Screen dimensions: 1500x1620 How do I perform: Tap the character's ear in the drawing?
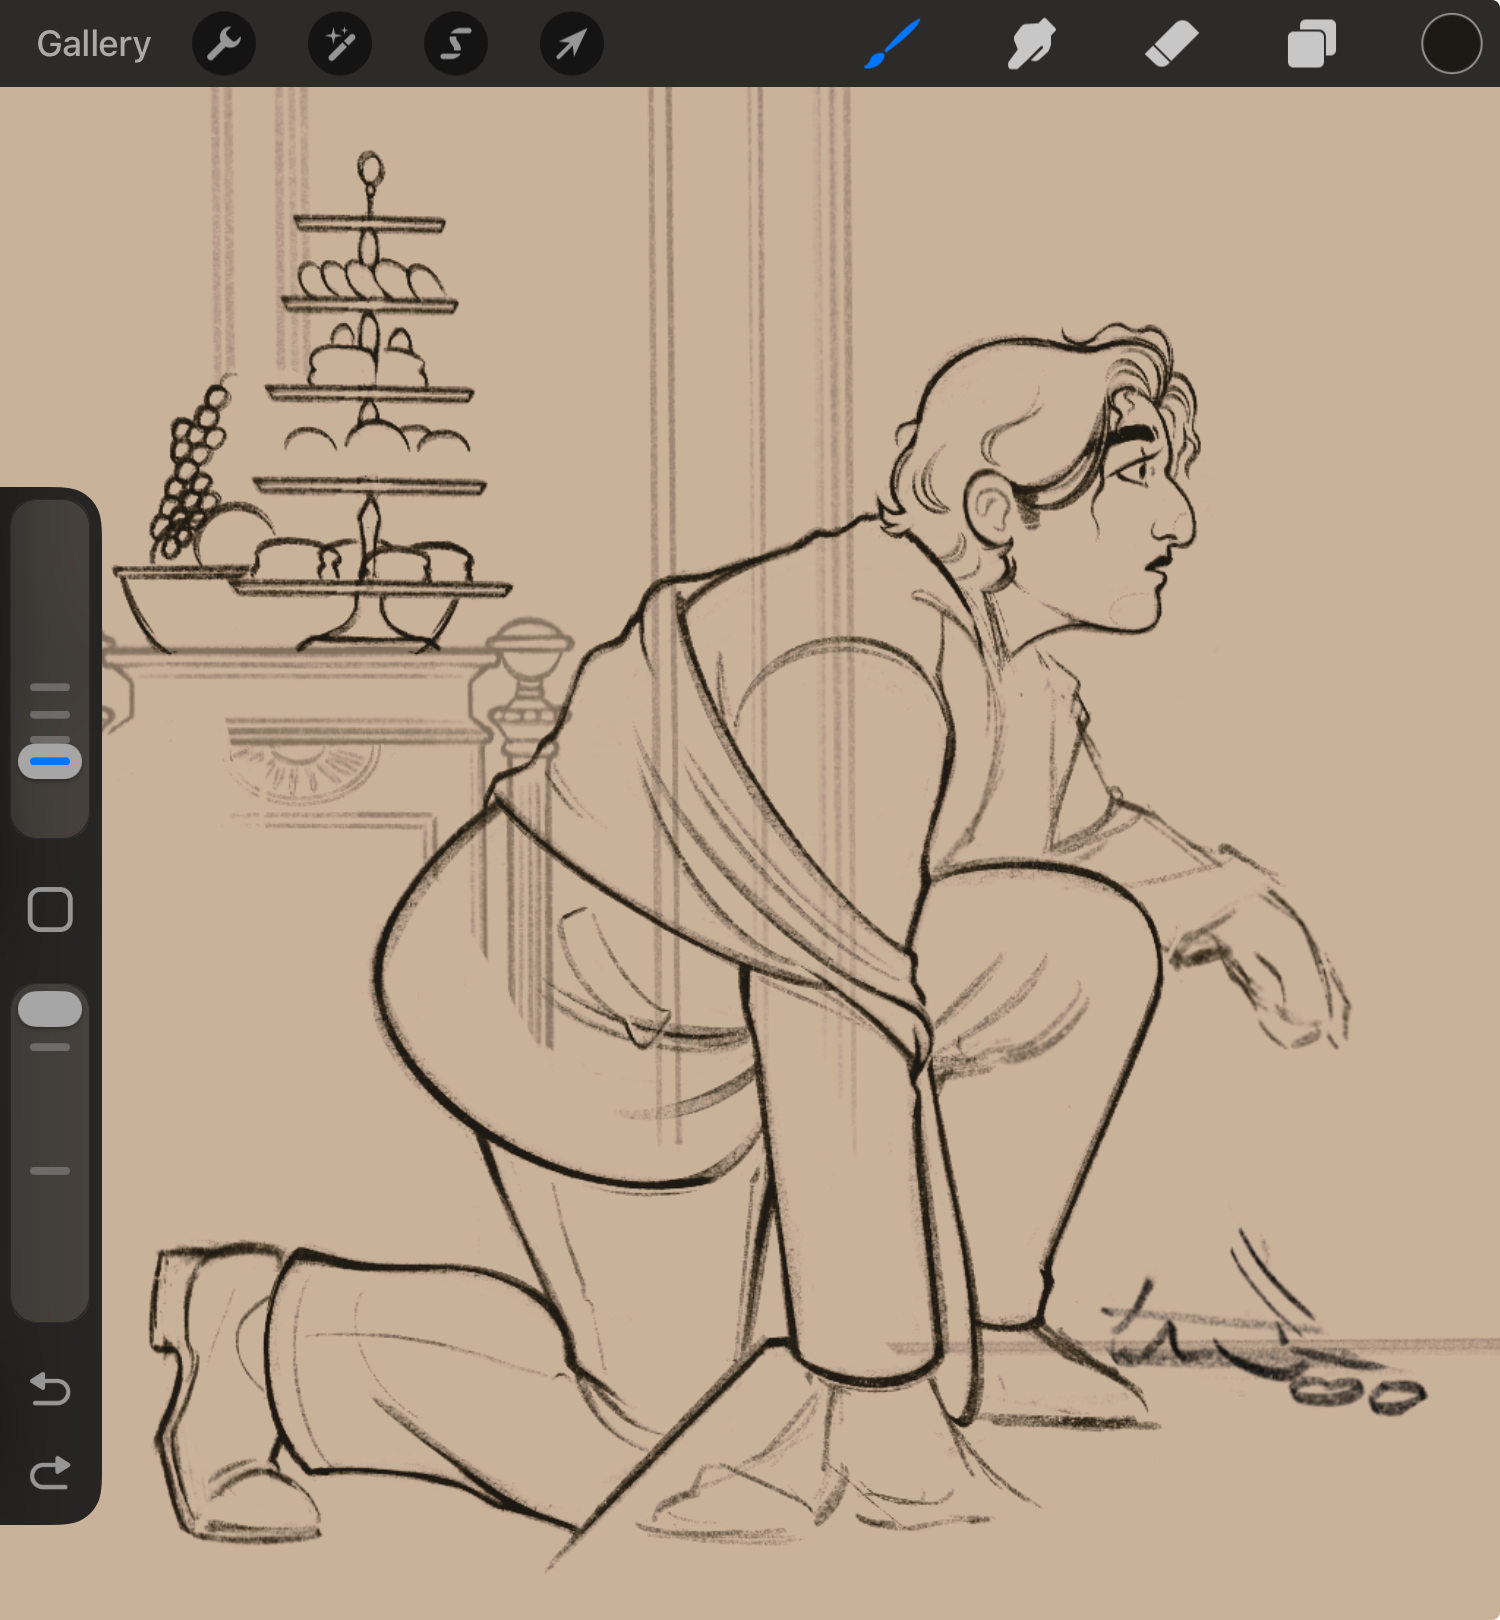pos(993,510)
